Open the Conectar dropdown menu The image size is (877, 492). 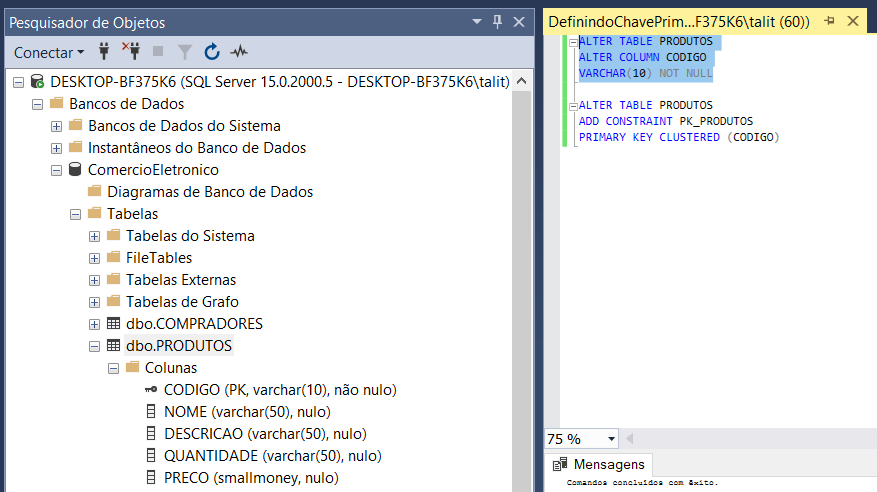pyautogui.click(x=49, y=53)
